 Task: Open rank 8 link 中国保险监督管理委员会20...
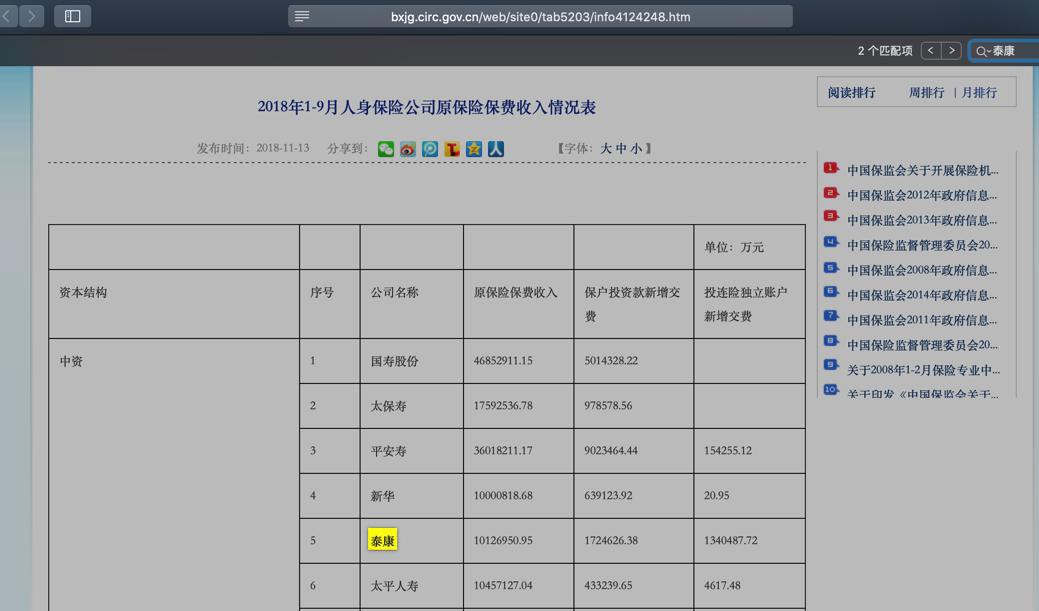(922, 345)
